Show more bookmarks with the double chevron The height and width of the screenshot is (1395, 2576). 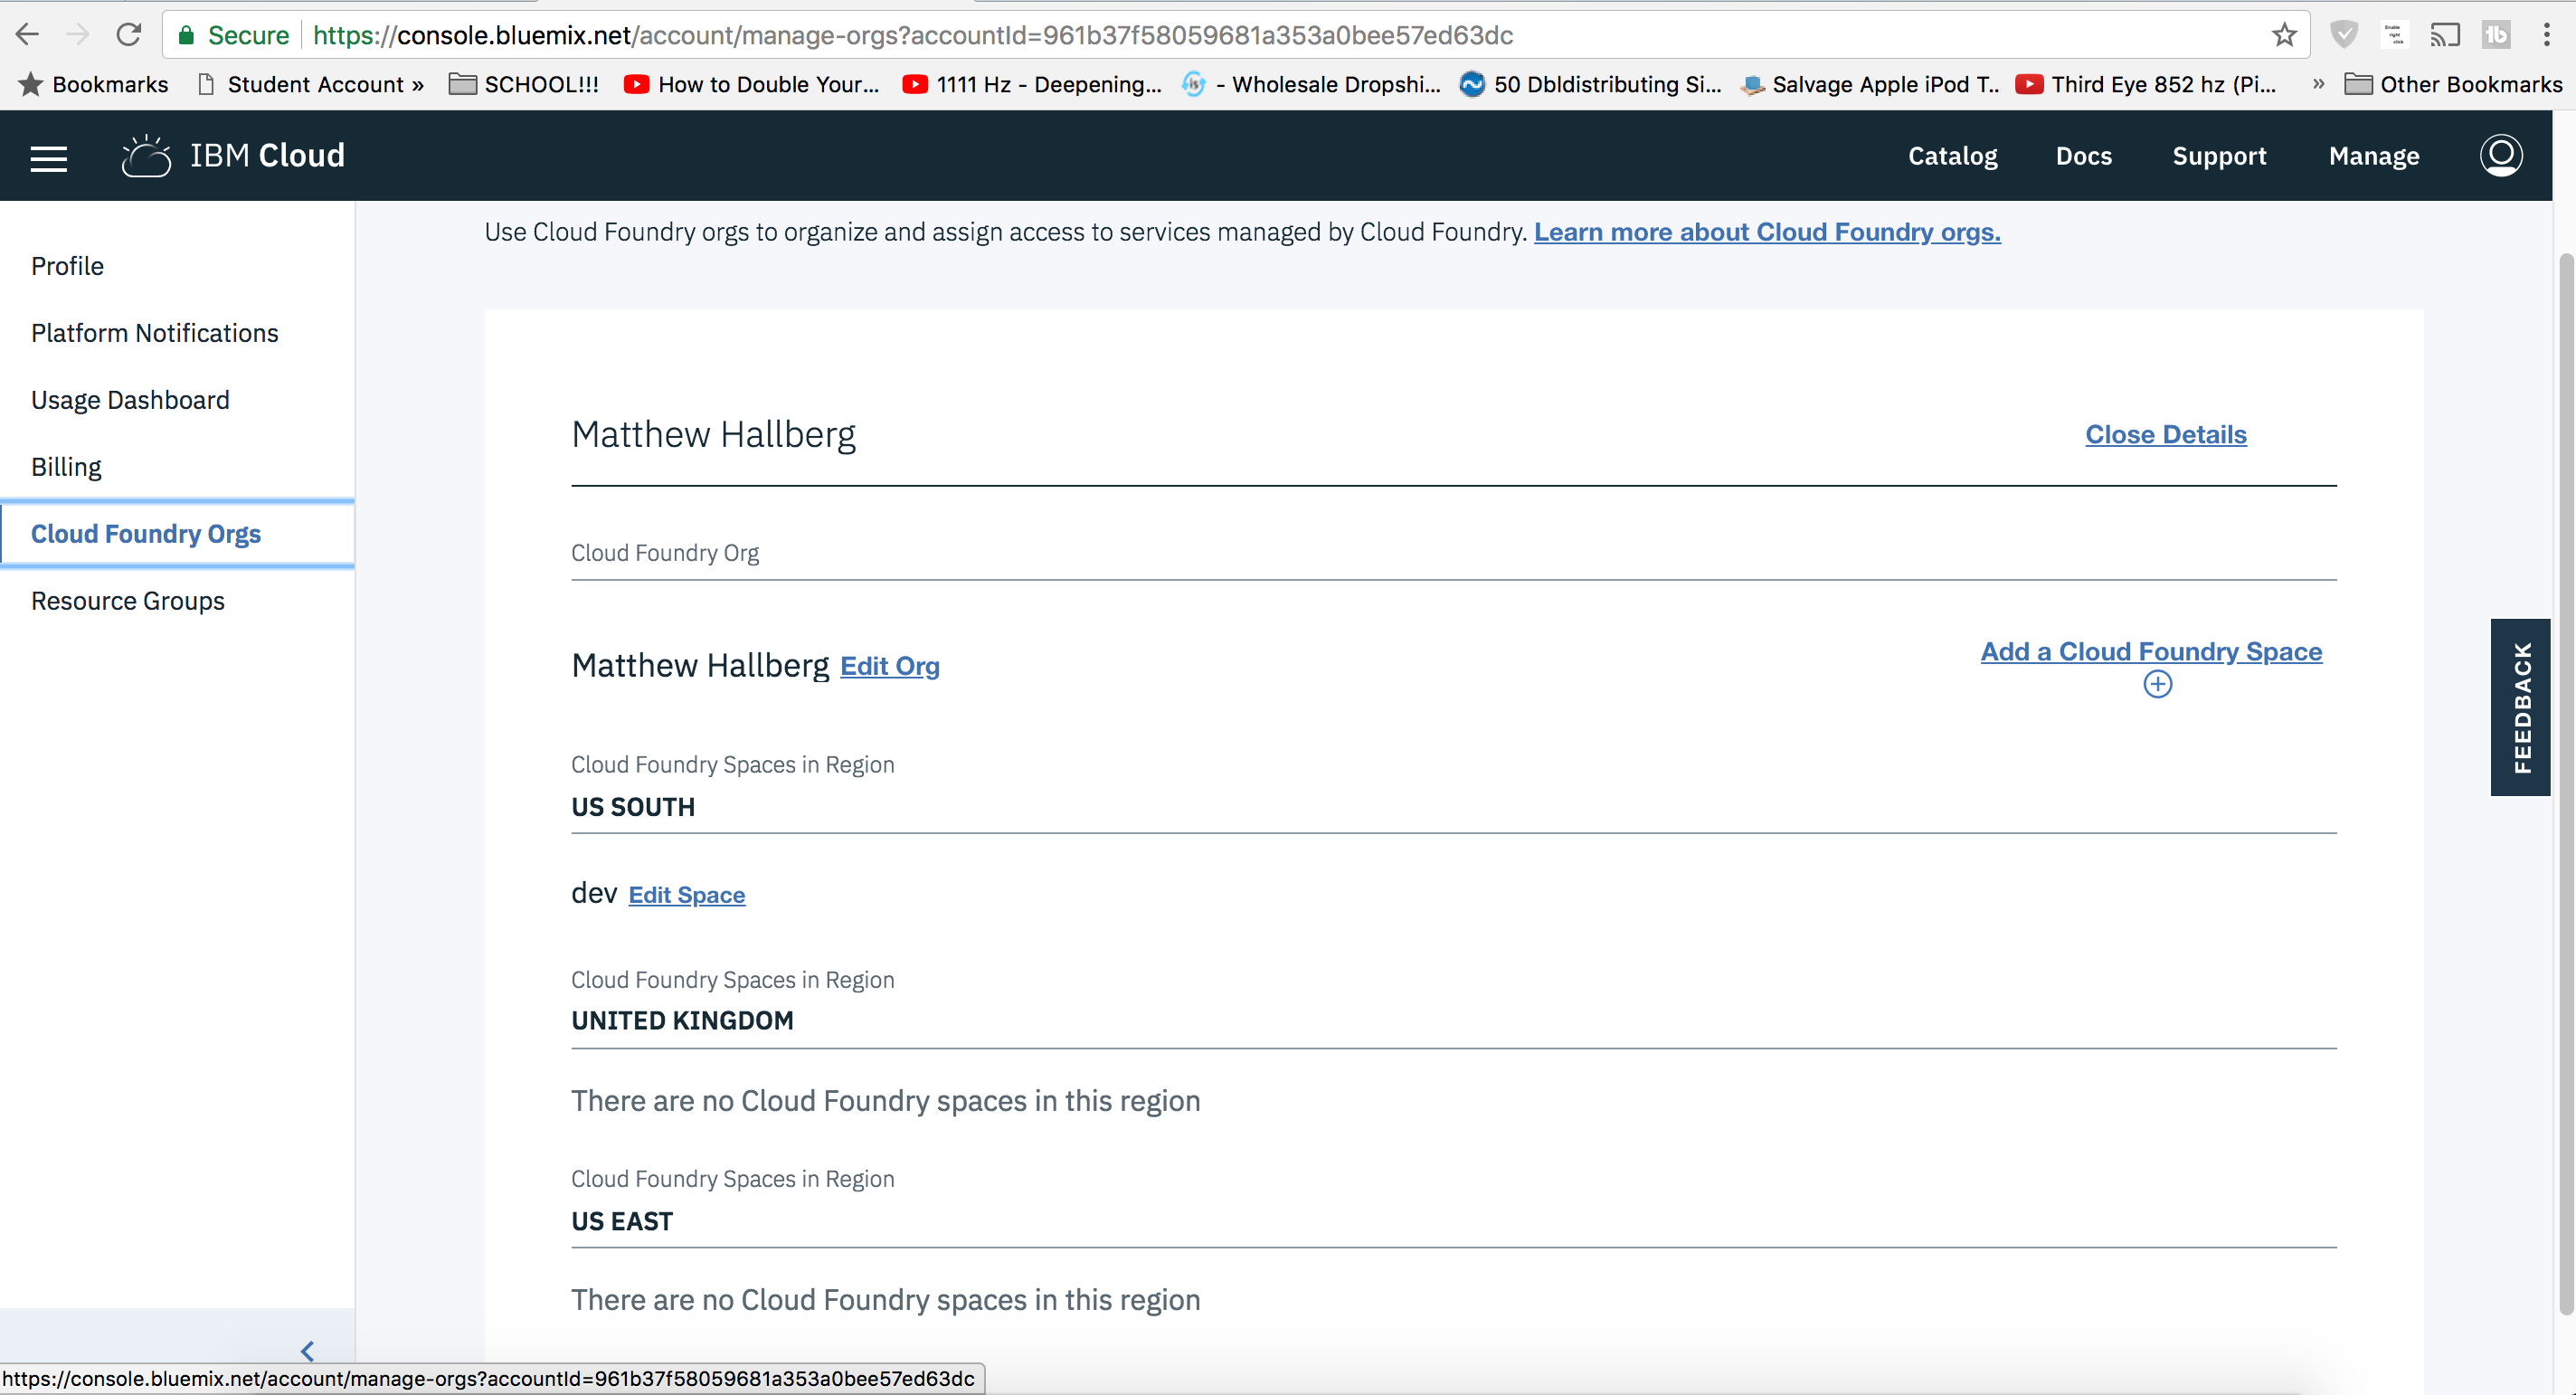[2318, 85]
